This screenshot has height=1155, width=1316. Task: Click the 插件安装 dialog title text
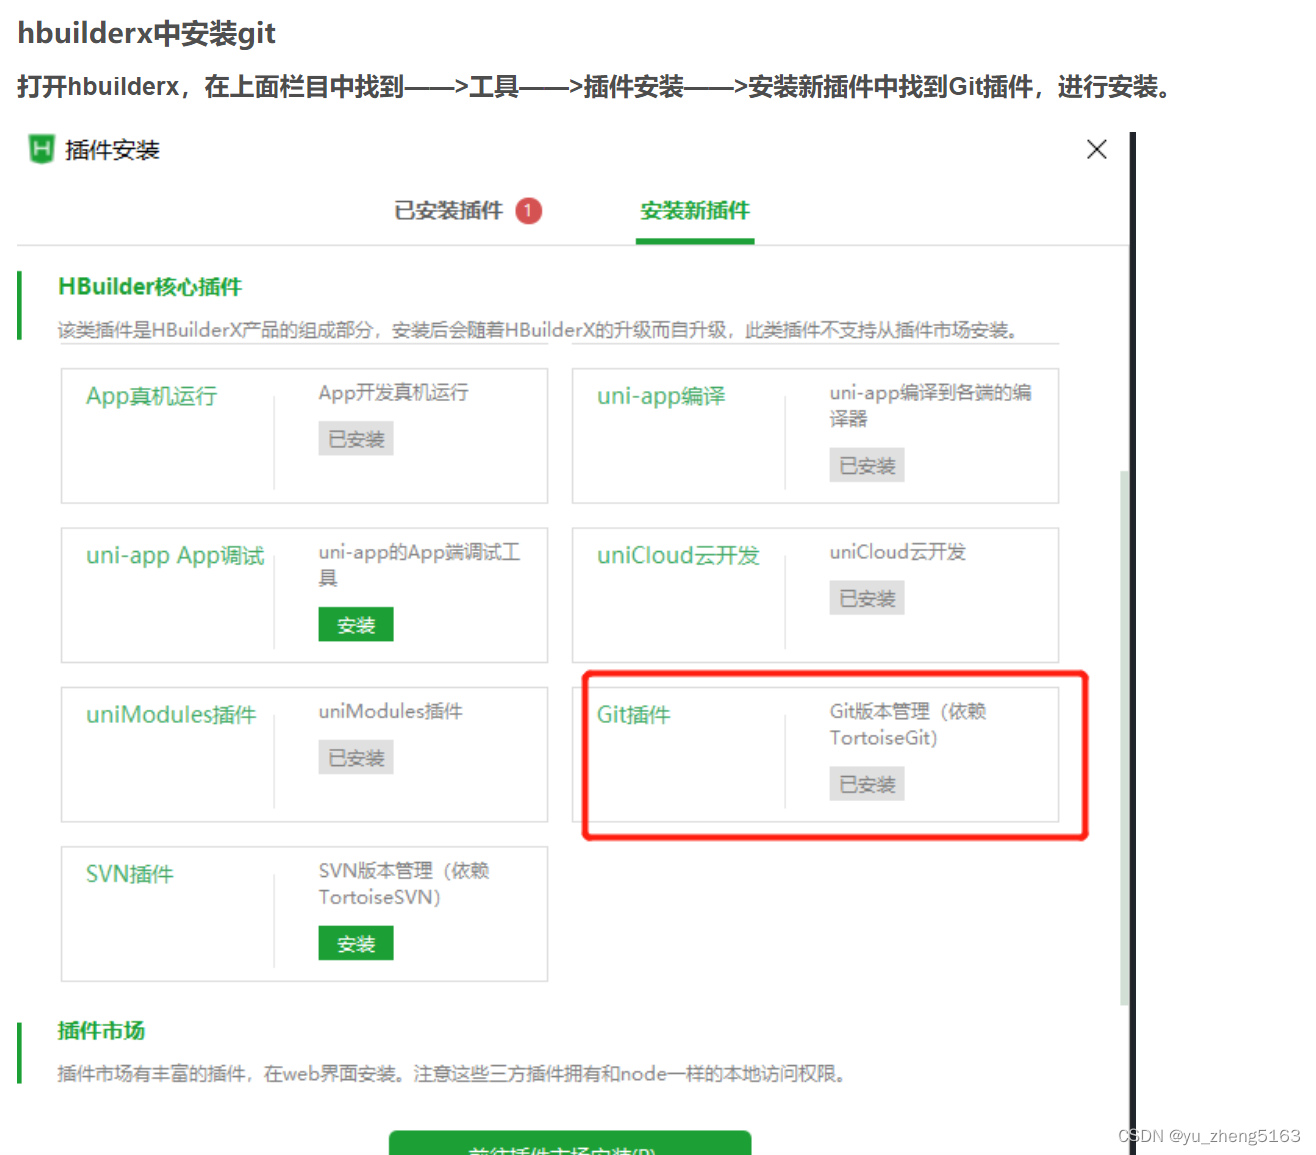(x=112, y=150)
